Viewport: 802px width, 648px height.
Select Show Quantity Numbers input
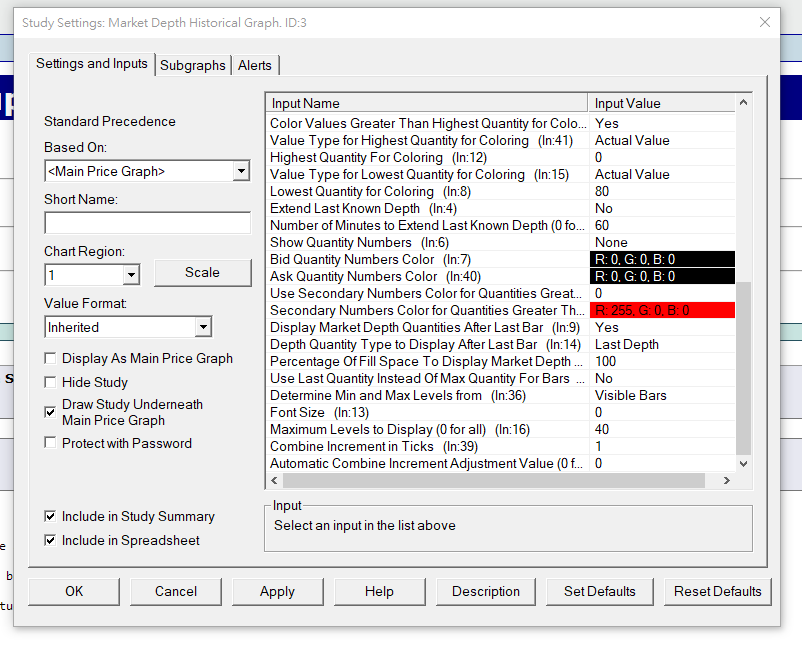(501, 242)
